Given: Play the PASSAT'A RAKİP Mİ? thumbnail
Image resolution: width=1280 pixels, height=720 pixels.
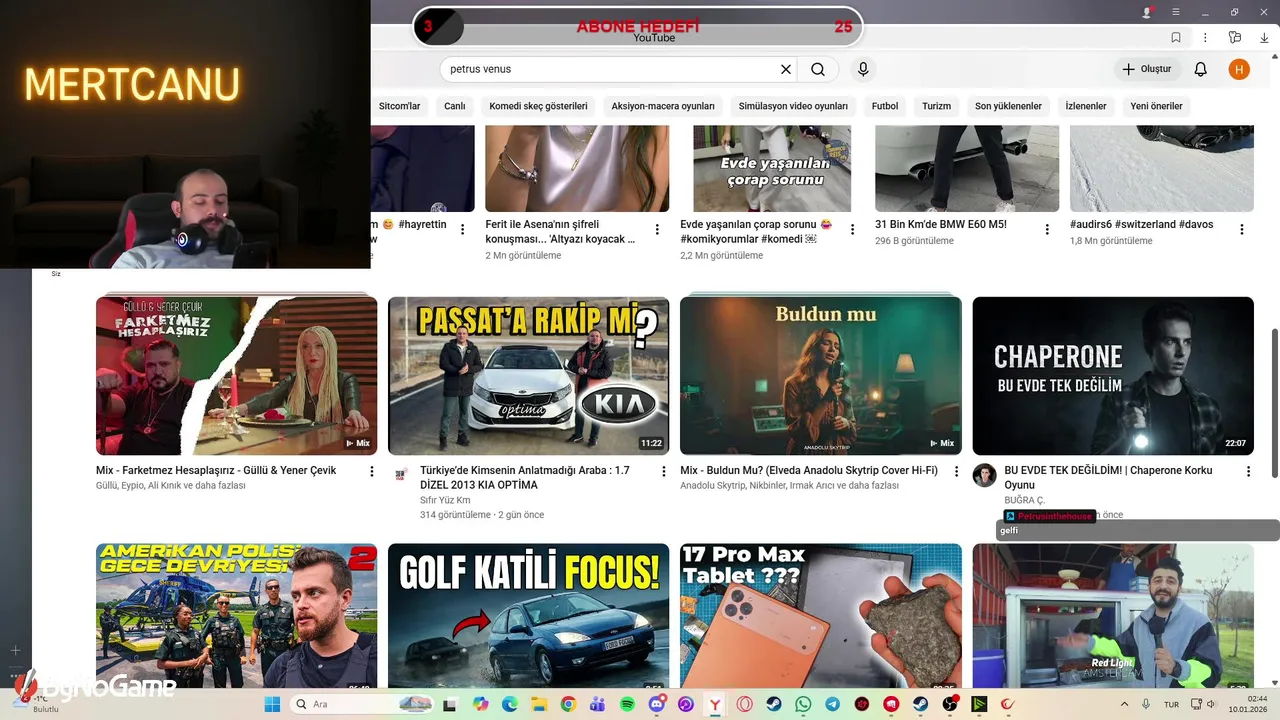Looking at the screenshot, I should (529, 375).
